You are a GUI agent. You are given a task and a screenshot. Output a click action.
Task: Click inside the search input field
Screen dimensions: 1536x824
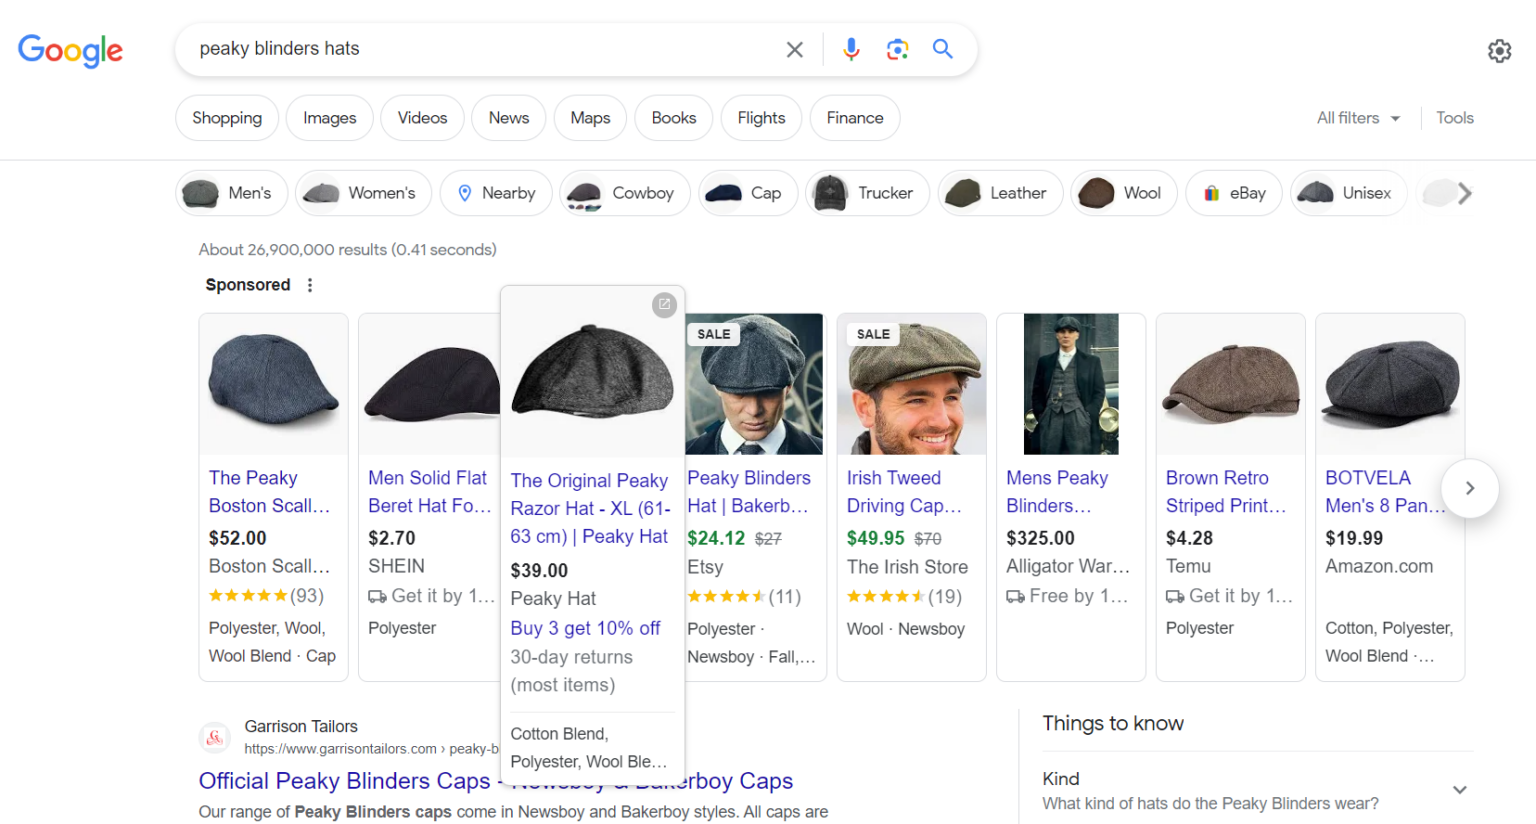pos(450,48)
